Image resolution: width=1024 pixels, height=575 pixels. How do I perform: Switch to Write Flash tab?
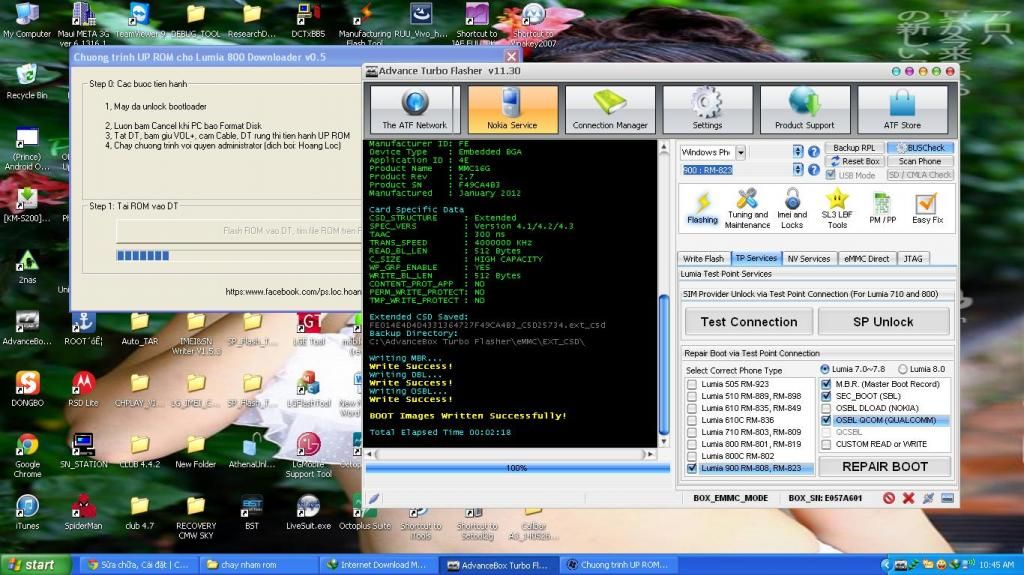(x=703, y=259)
